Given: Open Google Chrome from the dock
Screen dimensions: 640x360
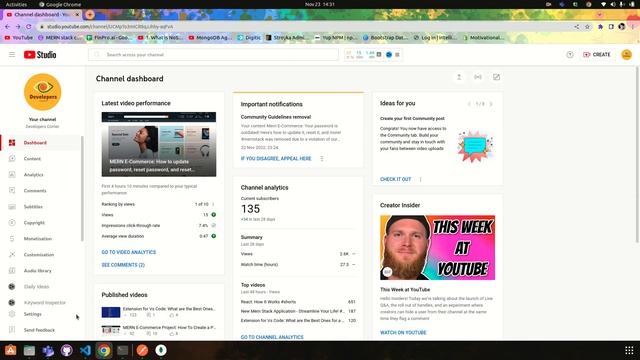Looking at the screenshot, I should (x=104, y=350).
